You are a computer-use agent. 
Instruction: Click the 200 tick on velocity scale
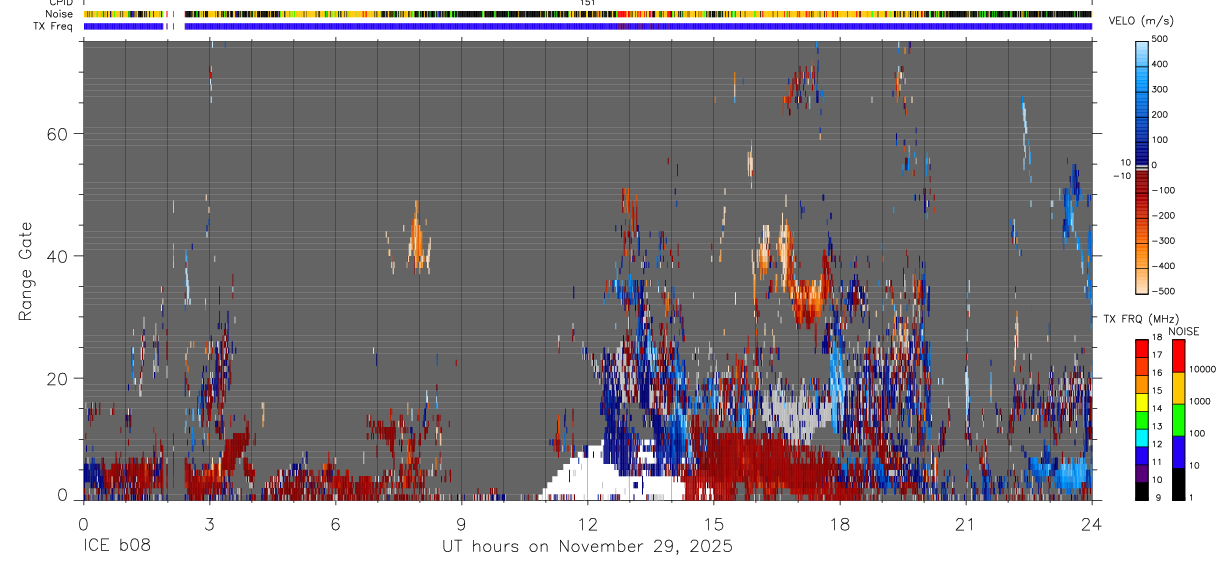click(1161, 114)
